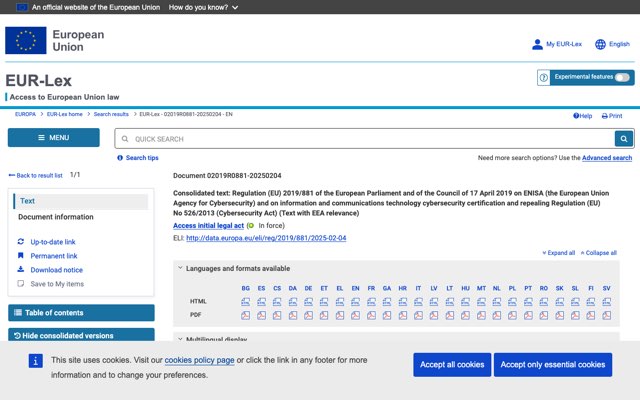The height and width of the screenshot is (400, 640).
Task: Navigate to EUROPA breadcrumb
Action: click(x=25, y=114)
